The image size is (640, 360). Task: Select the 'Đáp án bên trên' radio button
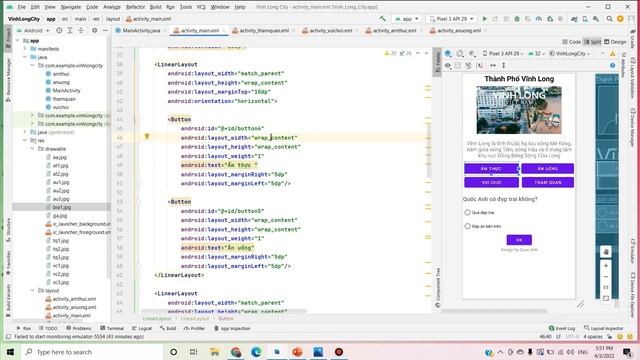point(468,226)
